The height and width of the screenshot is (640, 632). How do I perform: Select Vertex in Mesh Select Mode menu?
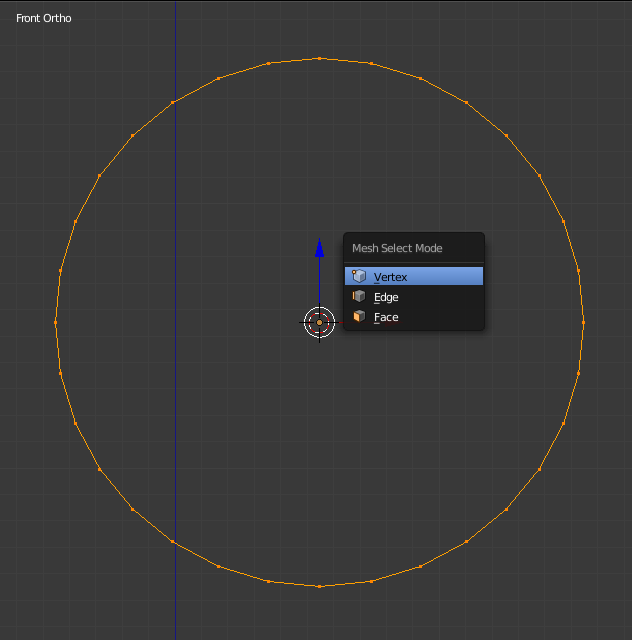coord(414,277)
